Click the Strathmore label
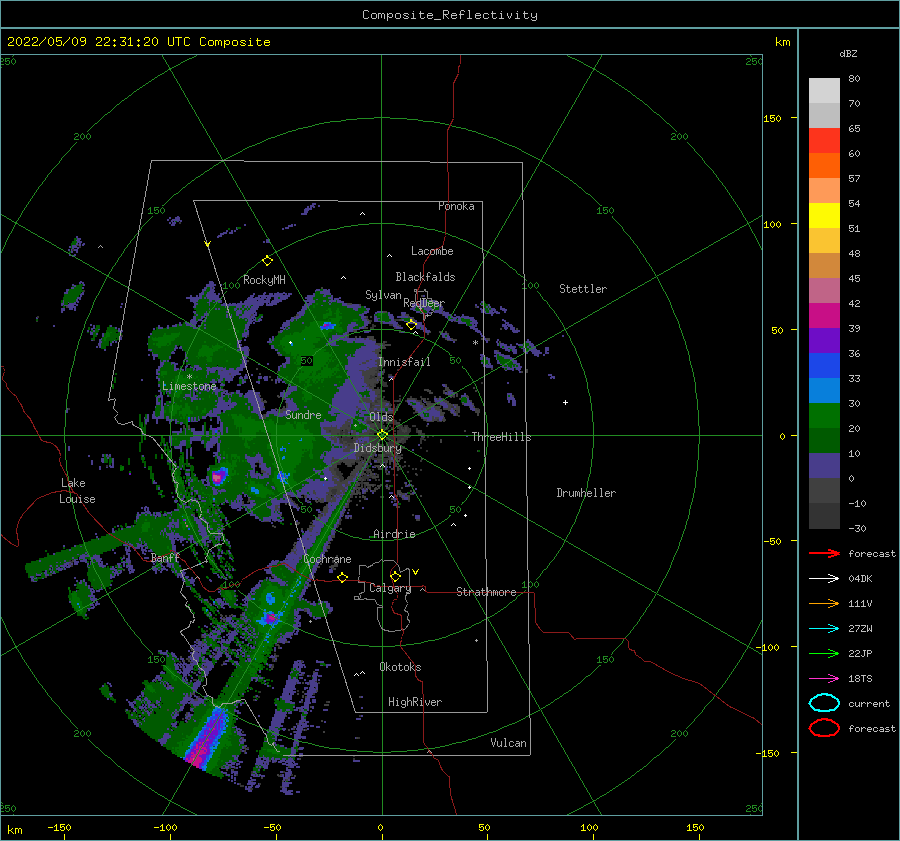900x841 pixels. coord(486,592)
